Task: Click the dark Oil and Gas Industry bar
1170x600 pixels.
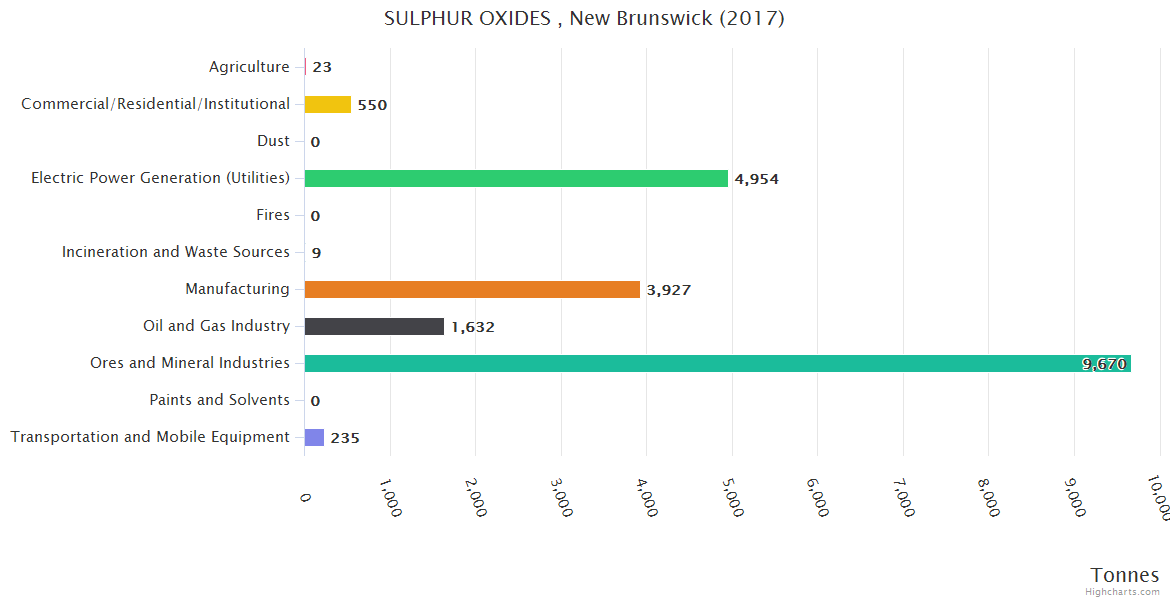Action: pos(374,326)
